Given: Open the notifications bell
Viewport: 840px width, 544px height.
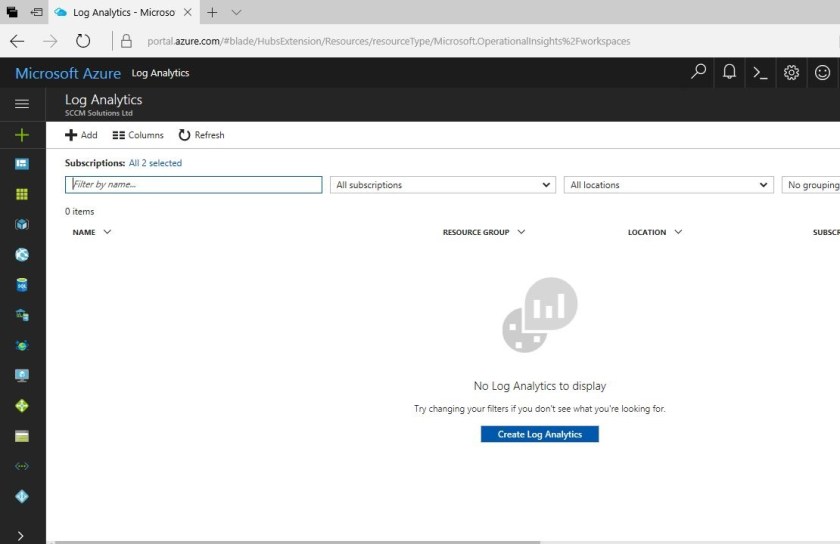Looking at the screenshot, I should click(730, 72).
